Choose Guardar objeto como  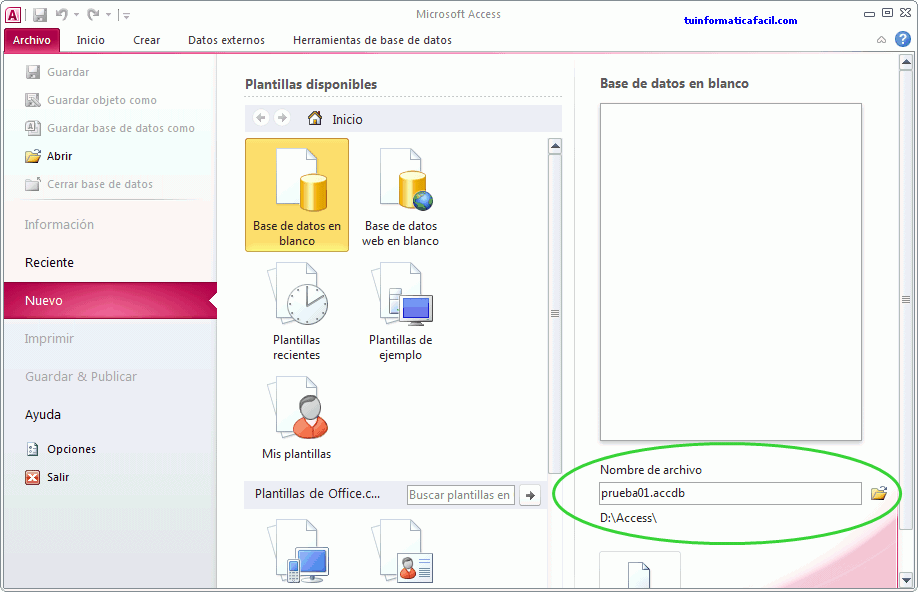point(102,100)
